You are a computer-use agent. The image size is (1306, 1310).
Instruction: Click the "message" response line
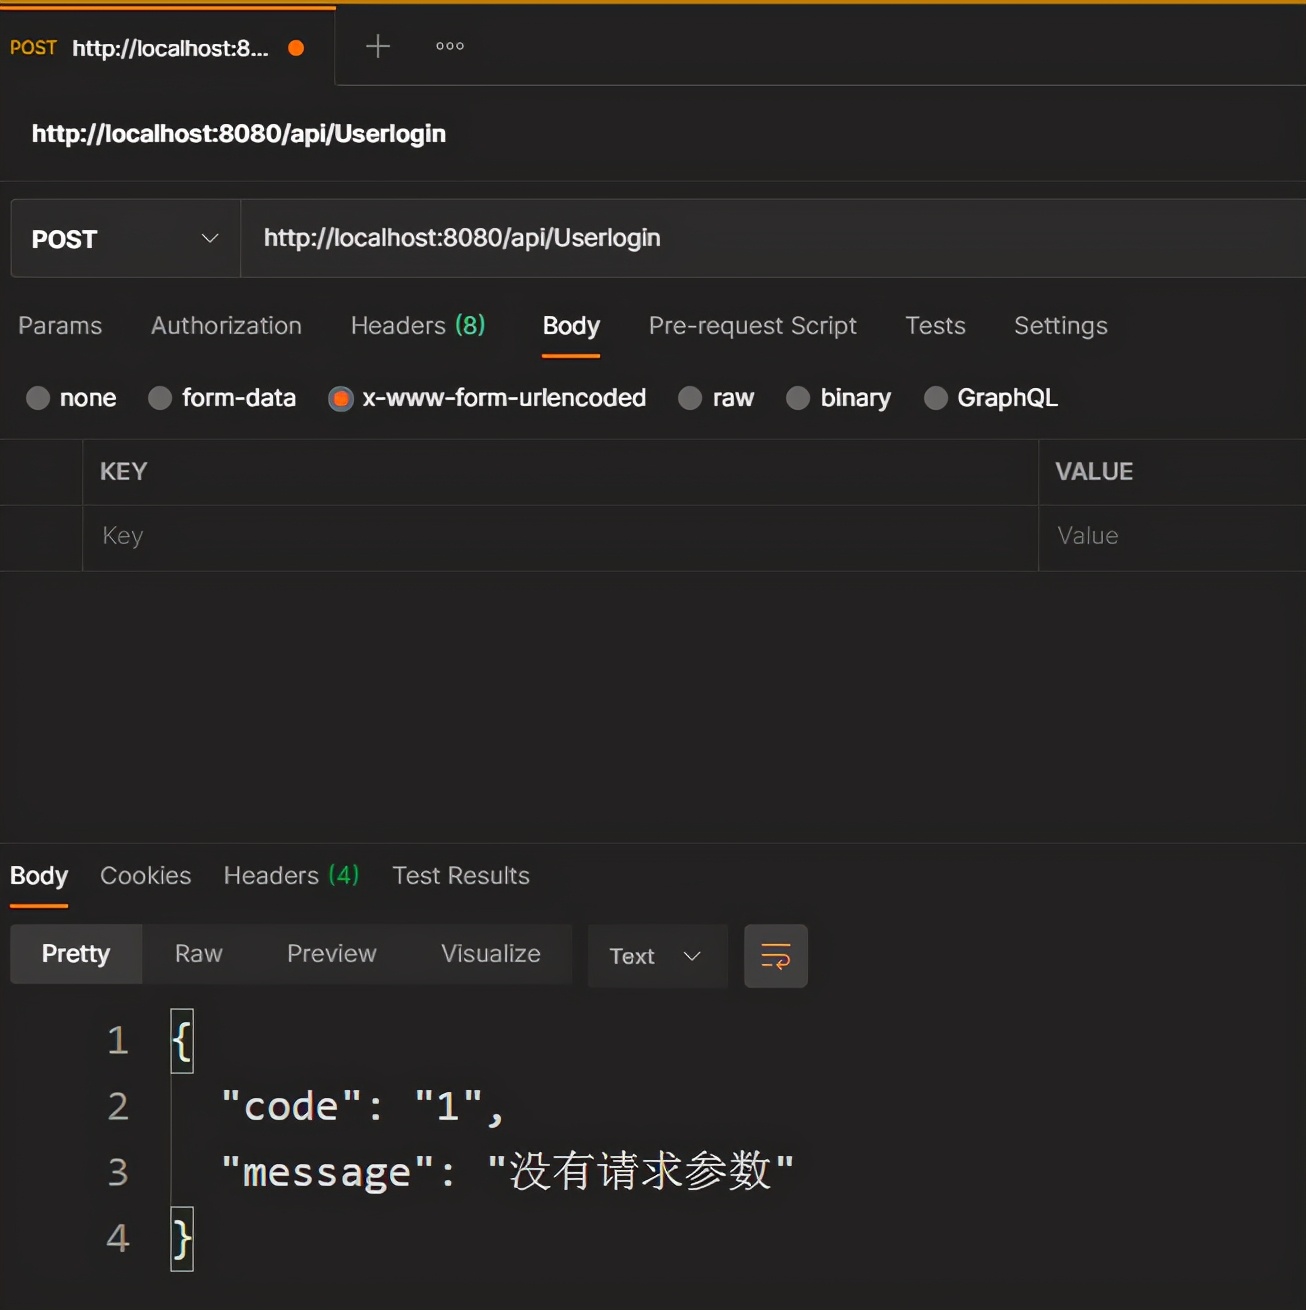(x=508, y=1172)
